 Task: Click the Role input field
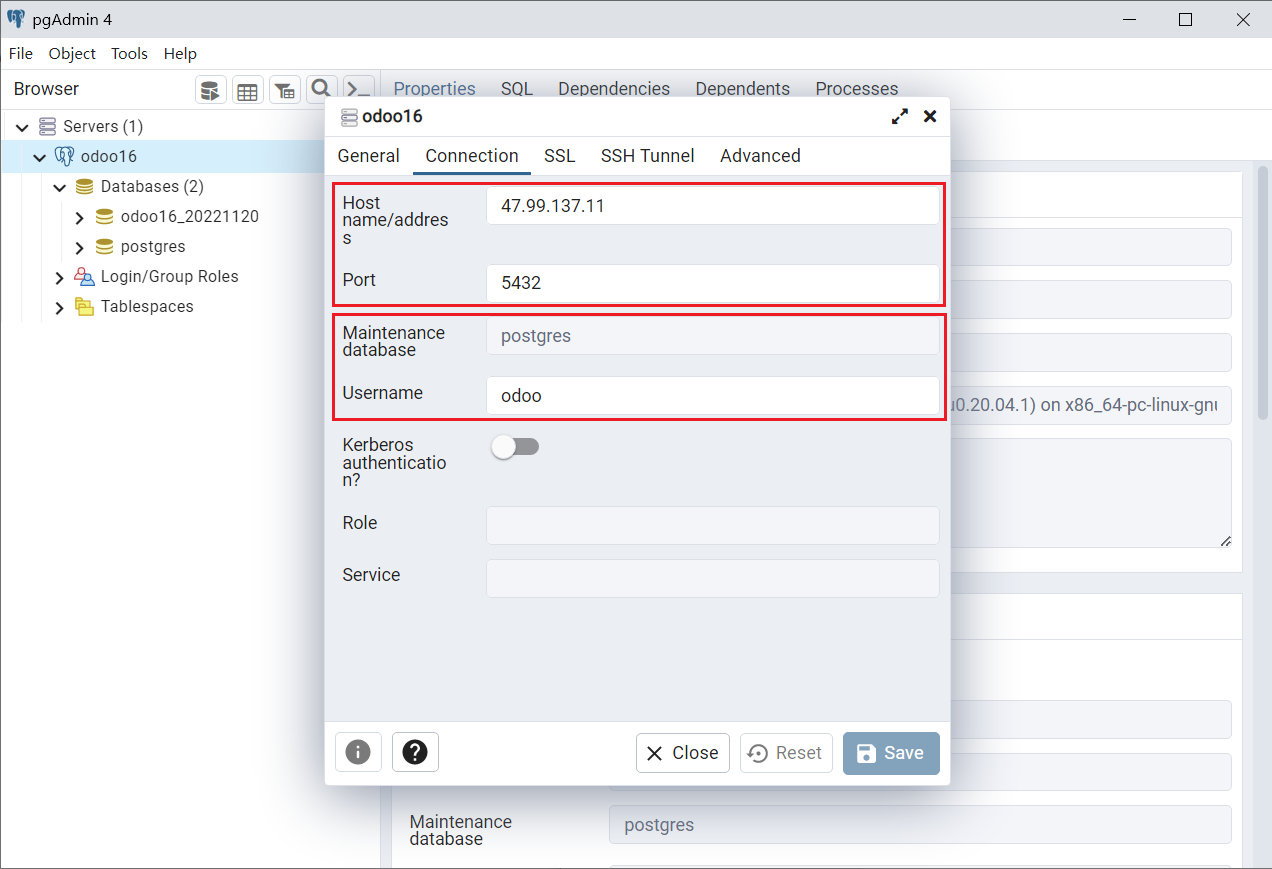coord(713,526)
